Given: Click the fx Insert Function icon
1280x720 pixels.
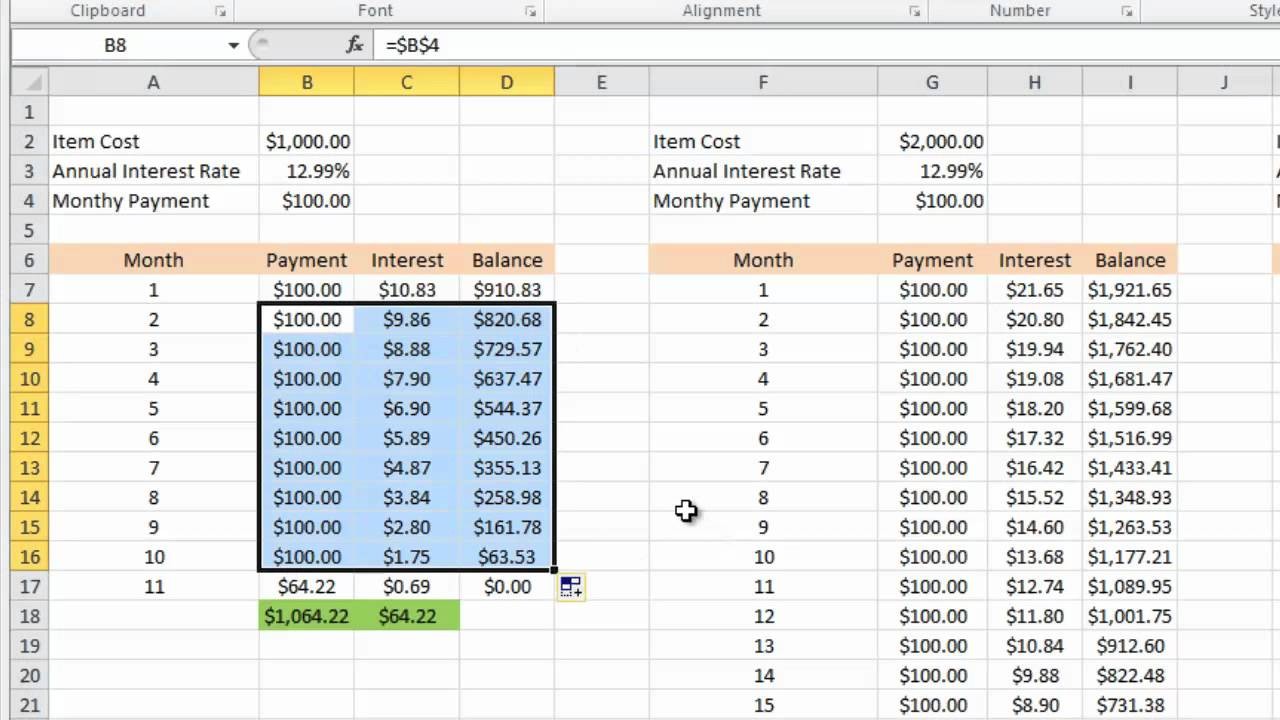Looking at the screenshot, I should tap(355, 45).
